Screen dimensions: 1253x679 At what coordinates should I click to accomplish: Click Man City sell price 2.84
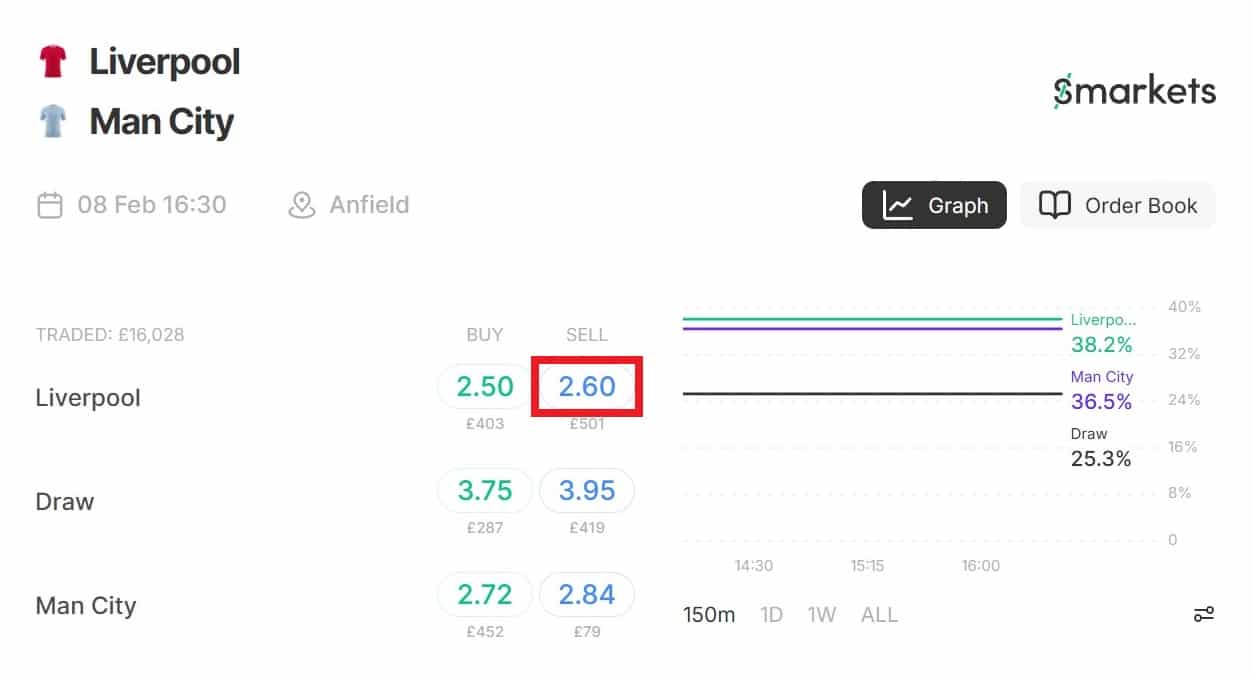click(x=587, y=595)
